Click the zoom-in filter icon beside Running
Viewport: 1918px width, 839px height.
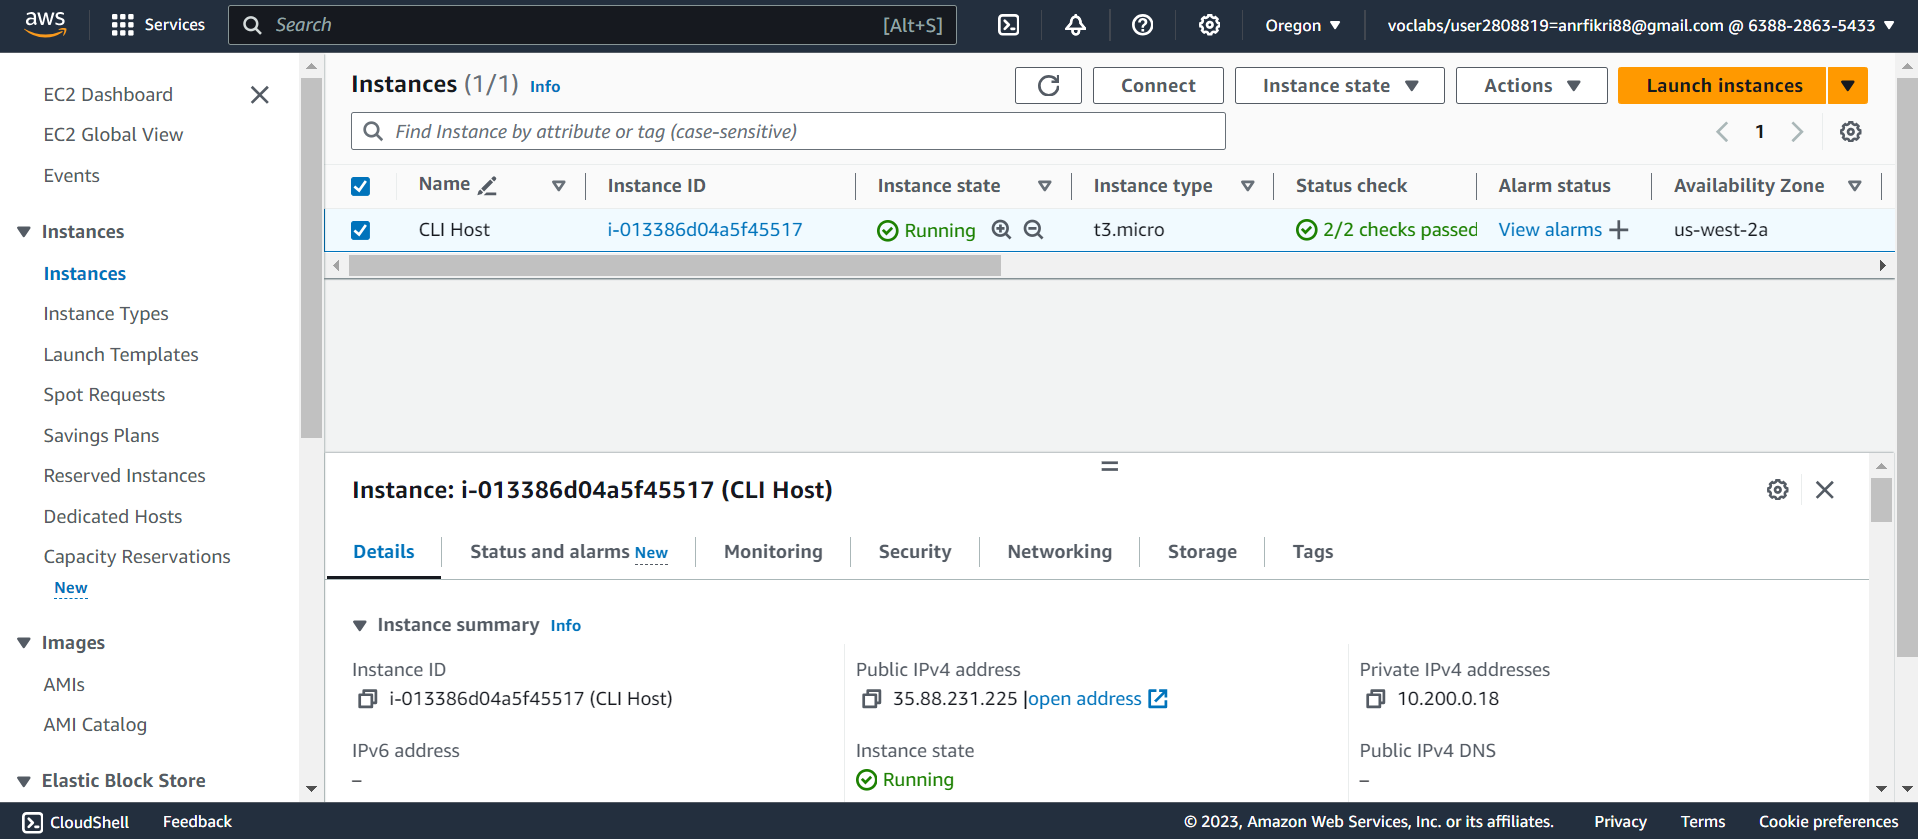click(1001, 230)
